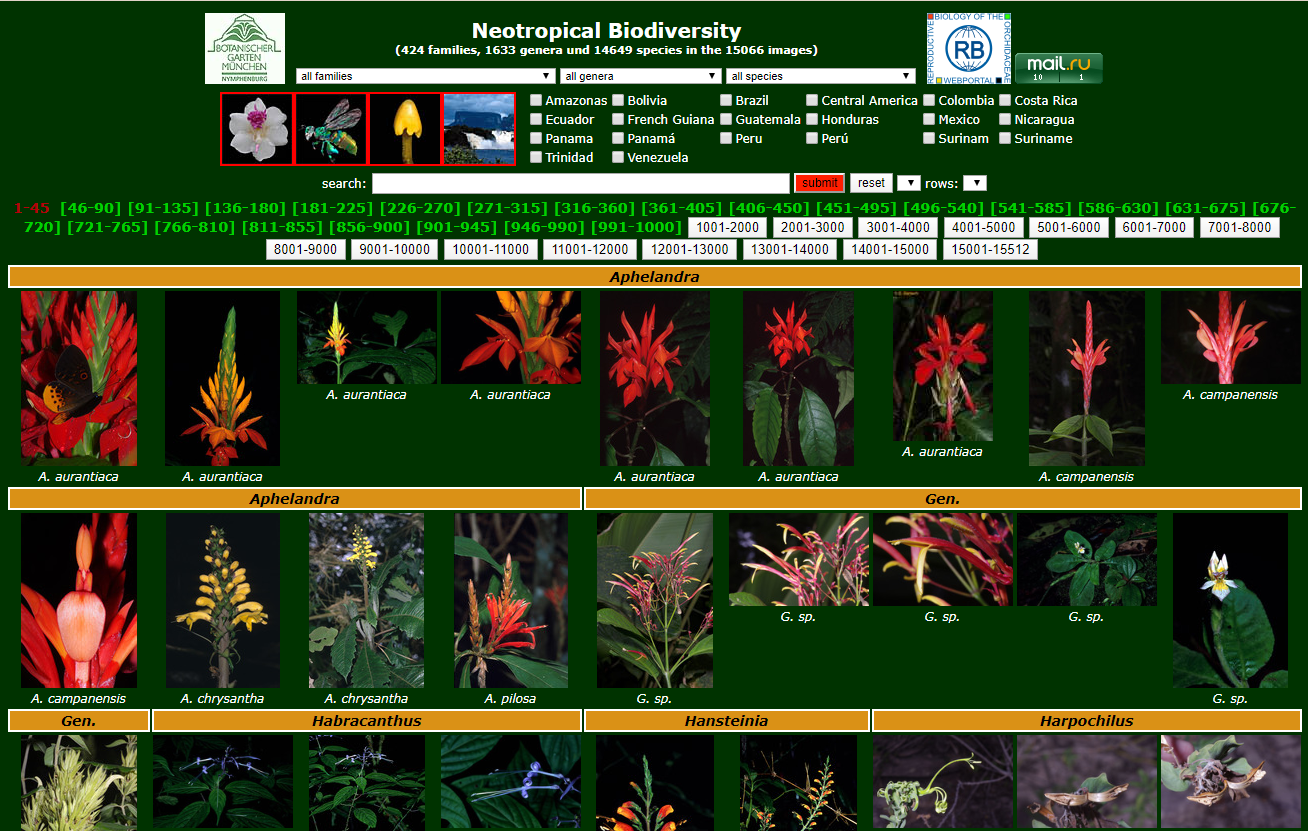Click the 1001-2000 range button

[x=728, y=227]
